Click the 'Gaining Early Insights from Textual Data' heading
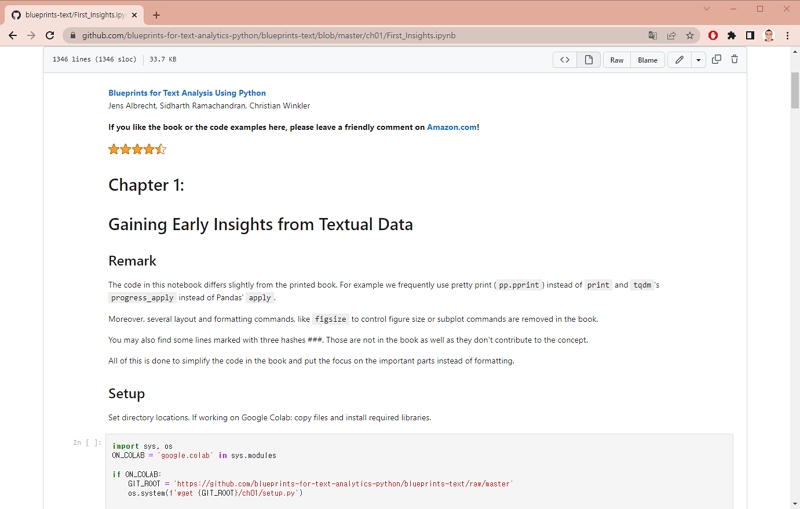800x509 pixels. point(260,224)
